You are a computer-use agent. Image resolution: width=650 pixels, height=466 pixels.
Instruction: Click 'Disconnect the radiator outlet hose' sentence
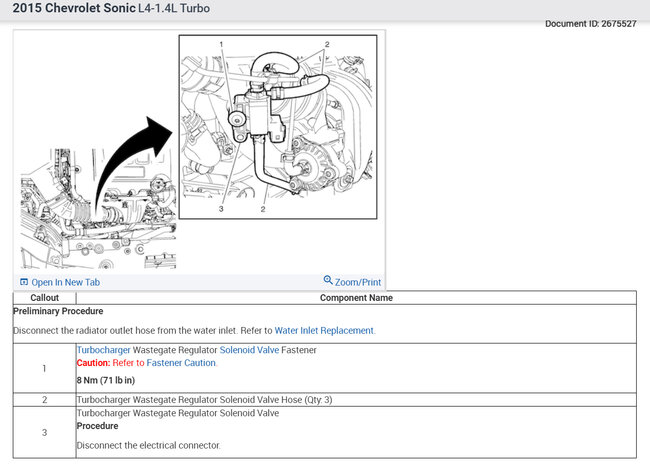[126, 331]
